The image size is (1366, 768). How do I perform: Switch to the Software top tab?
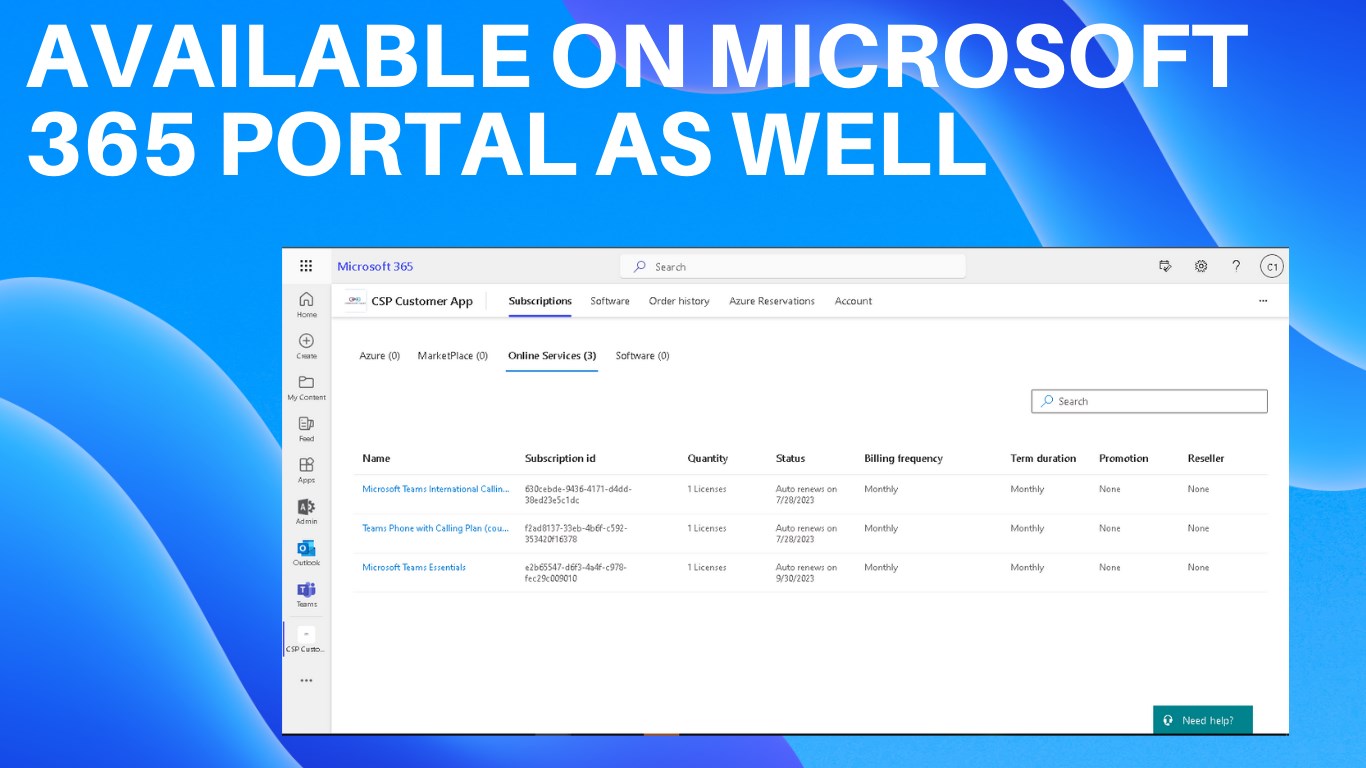[x=610, y=301]
